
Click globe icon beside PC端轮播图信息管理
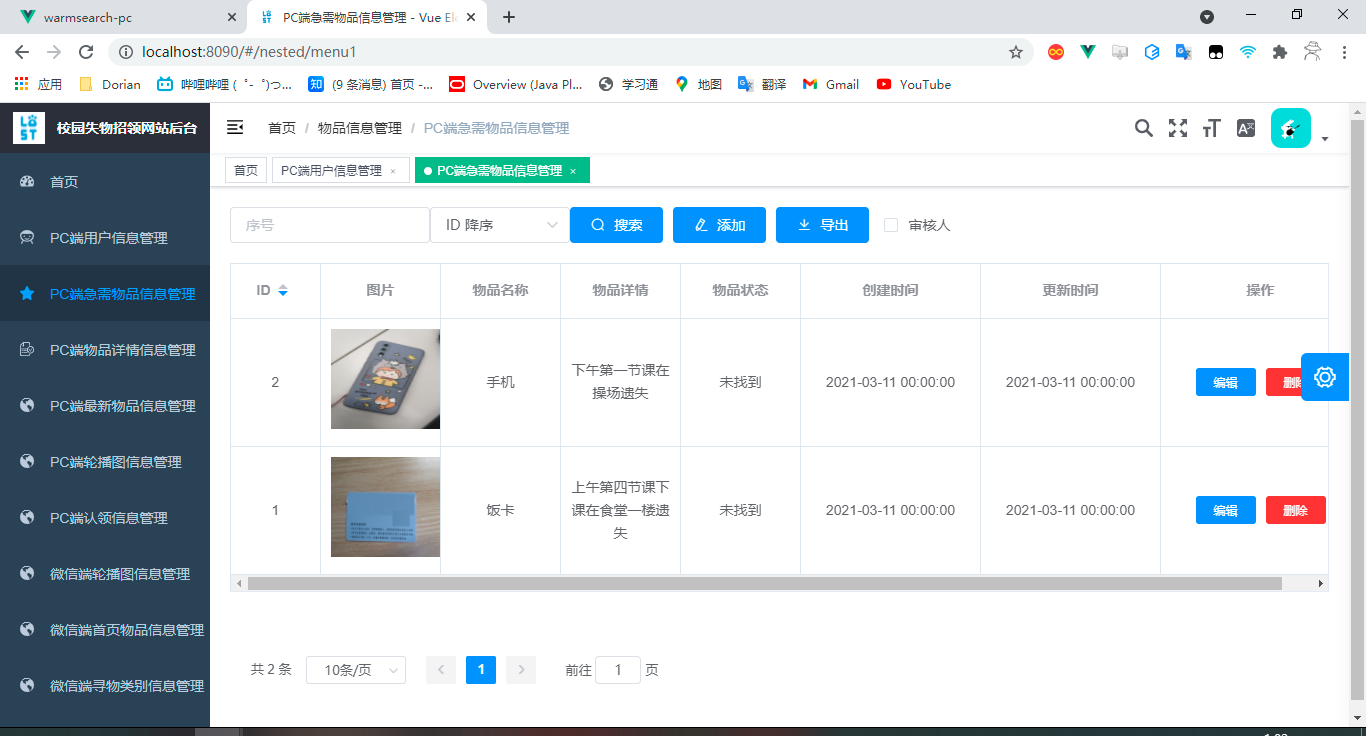(x=28, y=462)
